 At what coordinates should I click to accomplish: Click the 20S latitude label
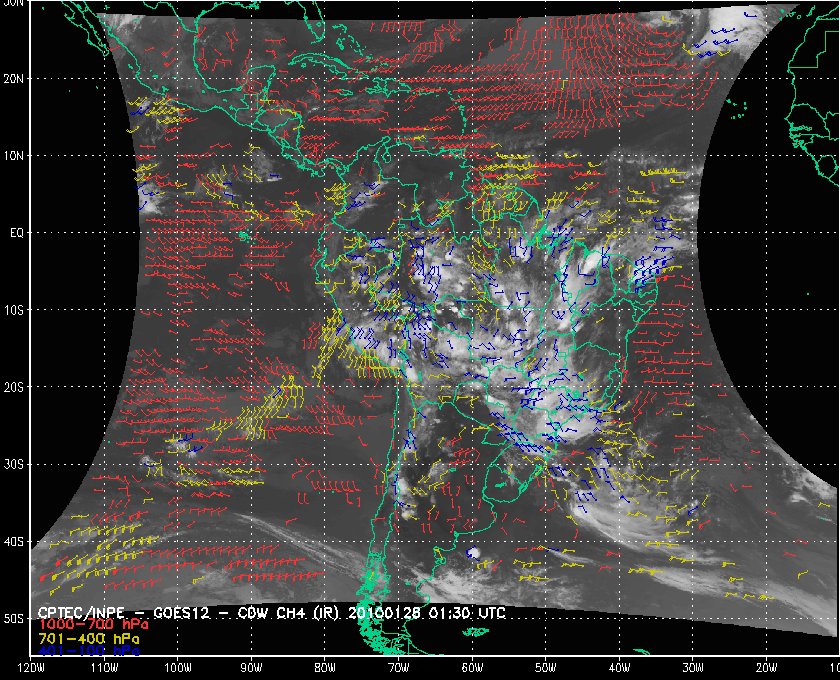click(x=13, y=387)
